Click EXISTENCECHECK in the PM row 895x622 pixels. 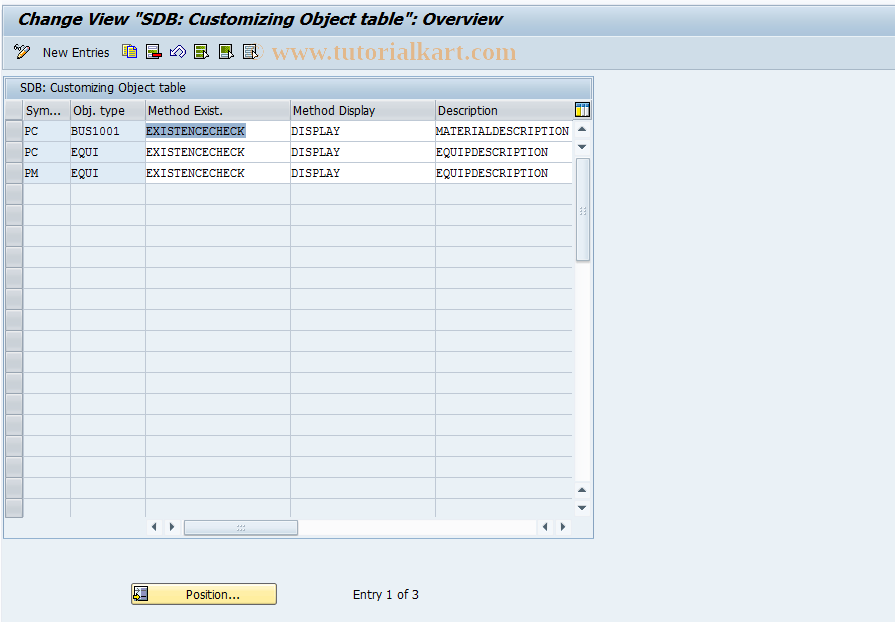coord(217,173)
